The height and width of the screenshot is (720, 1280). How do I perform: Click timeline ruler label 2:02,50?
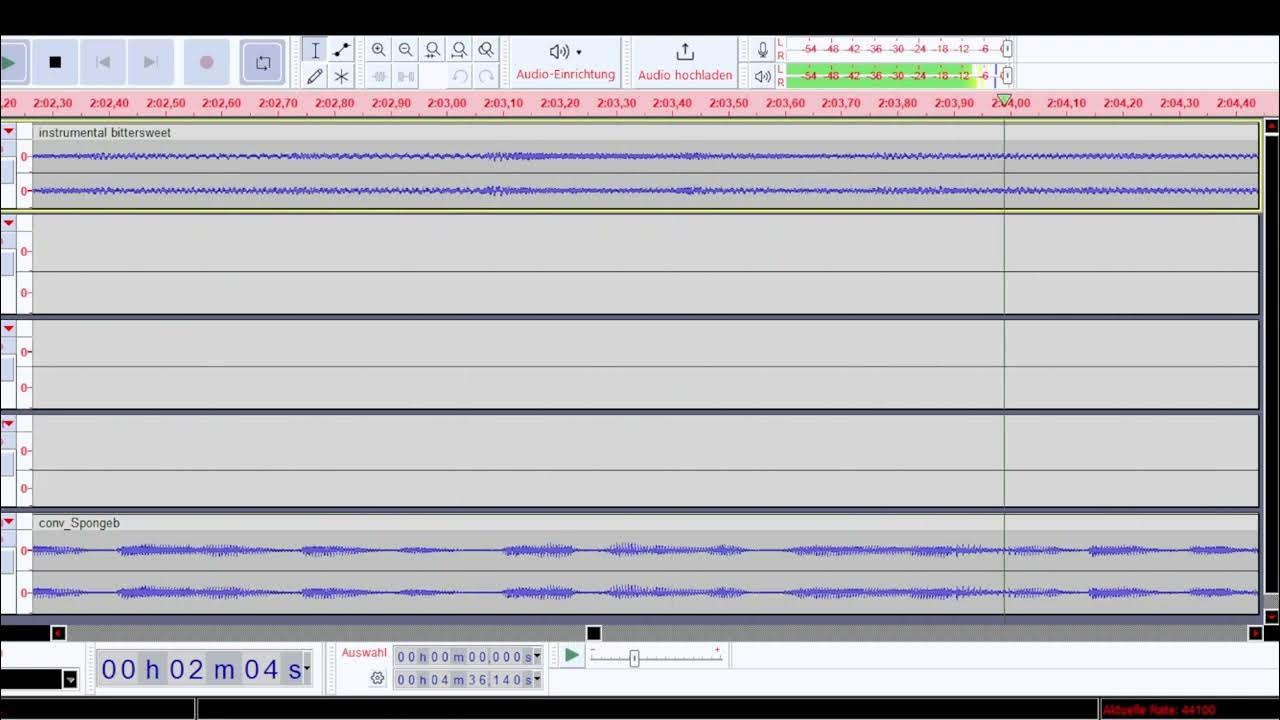(x=165, y=103)
